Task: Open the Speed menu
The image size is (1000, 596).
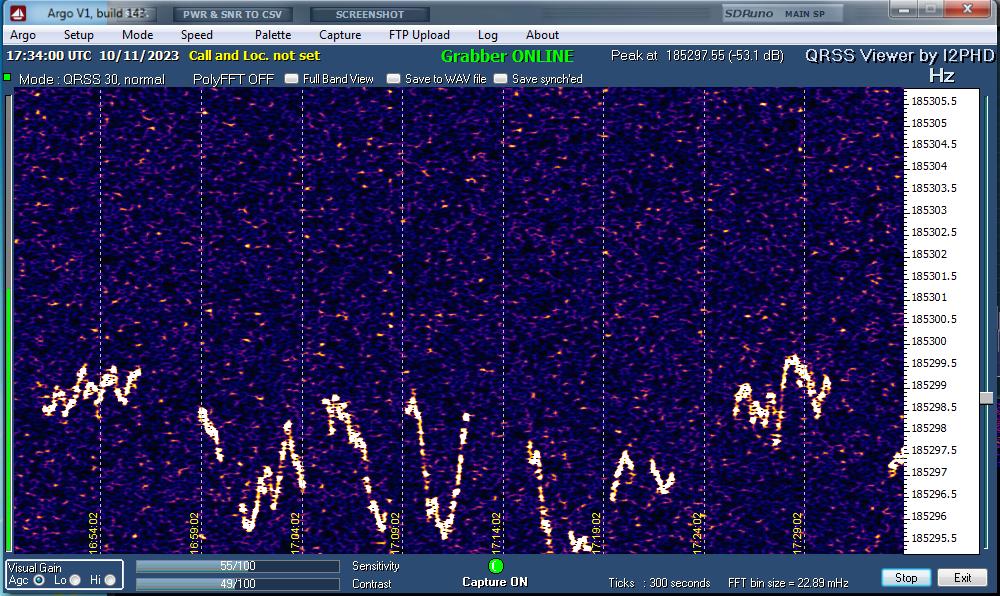Action: tap(196, 35)
